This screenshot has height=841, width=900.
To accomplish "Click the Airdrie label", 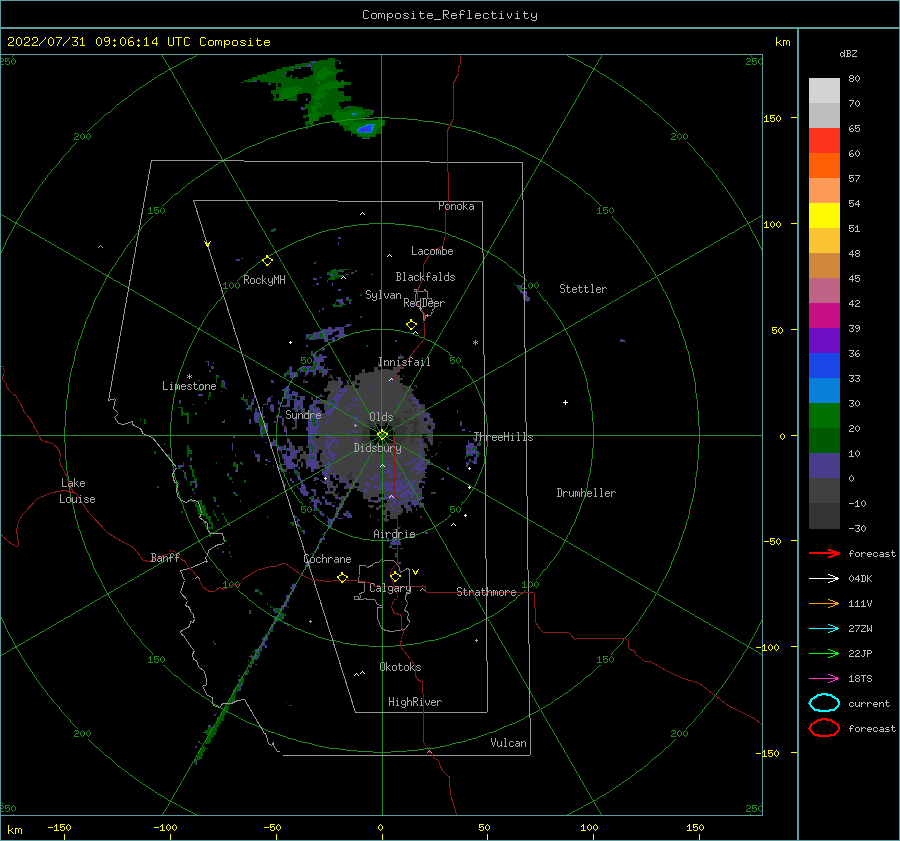I will (x=394, y=534).
